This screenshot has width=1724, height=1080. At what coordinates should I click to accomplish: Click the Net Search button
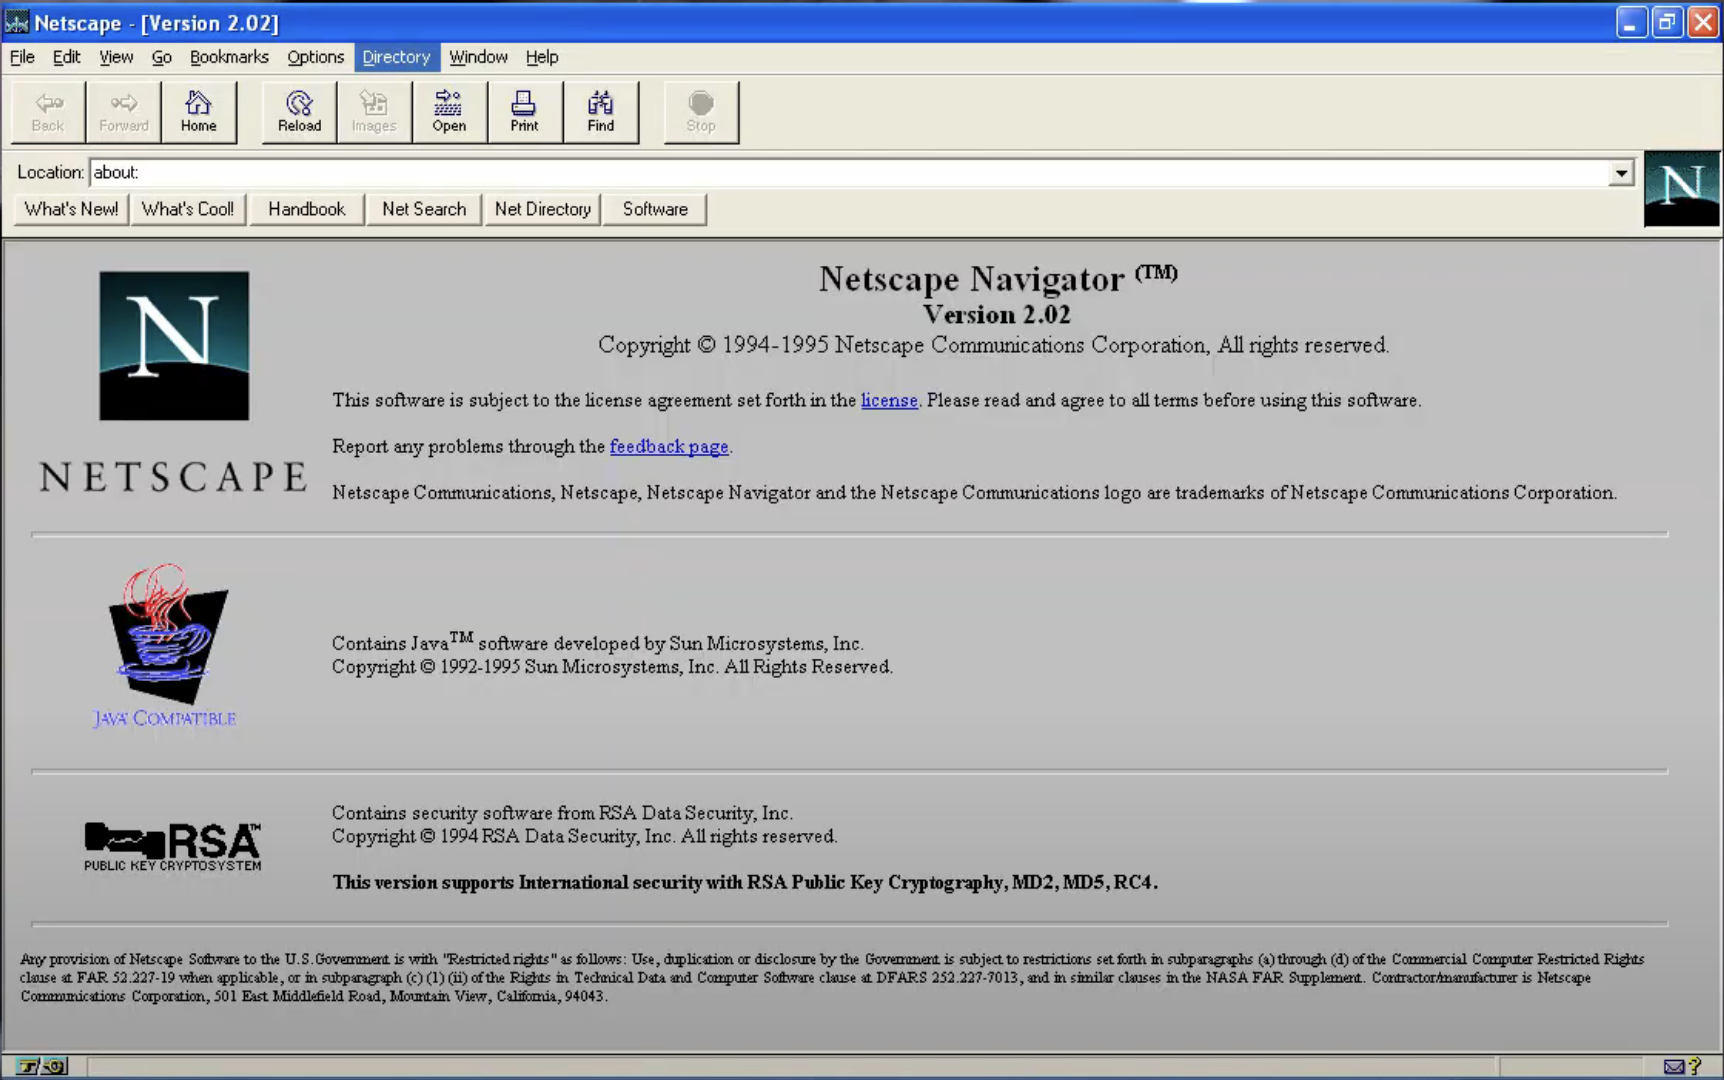[424, 209]
